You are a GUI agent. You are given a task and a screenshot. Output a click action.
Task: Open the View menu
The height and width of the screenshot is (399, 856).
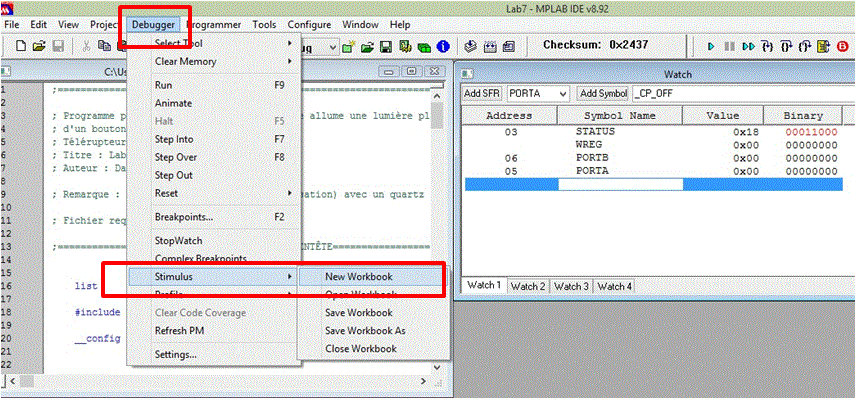pos(68,25)
